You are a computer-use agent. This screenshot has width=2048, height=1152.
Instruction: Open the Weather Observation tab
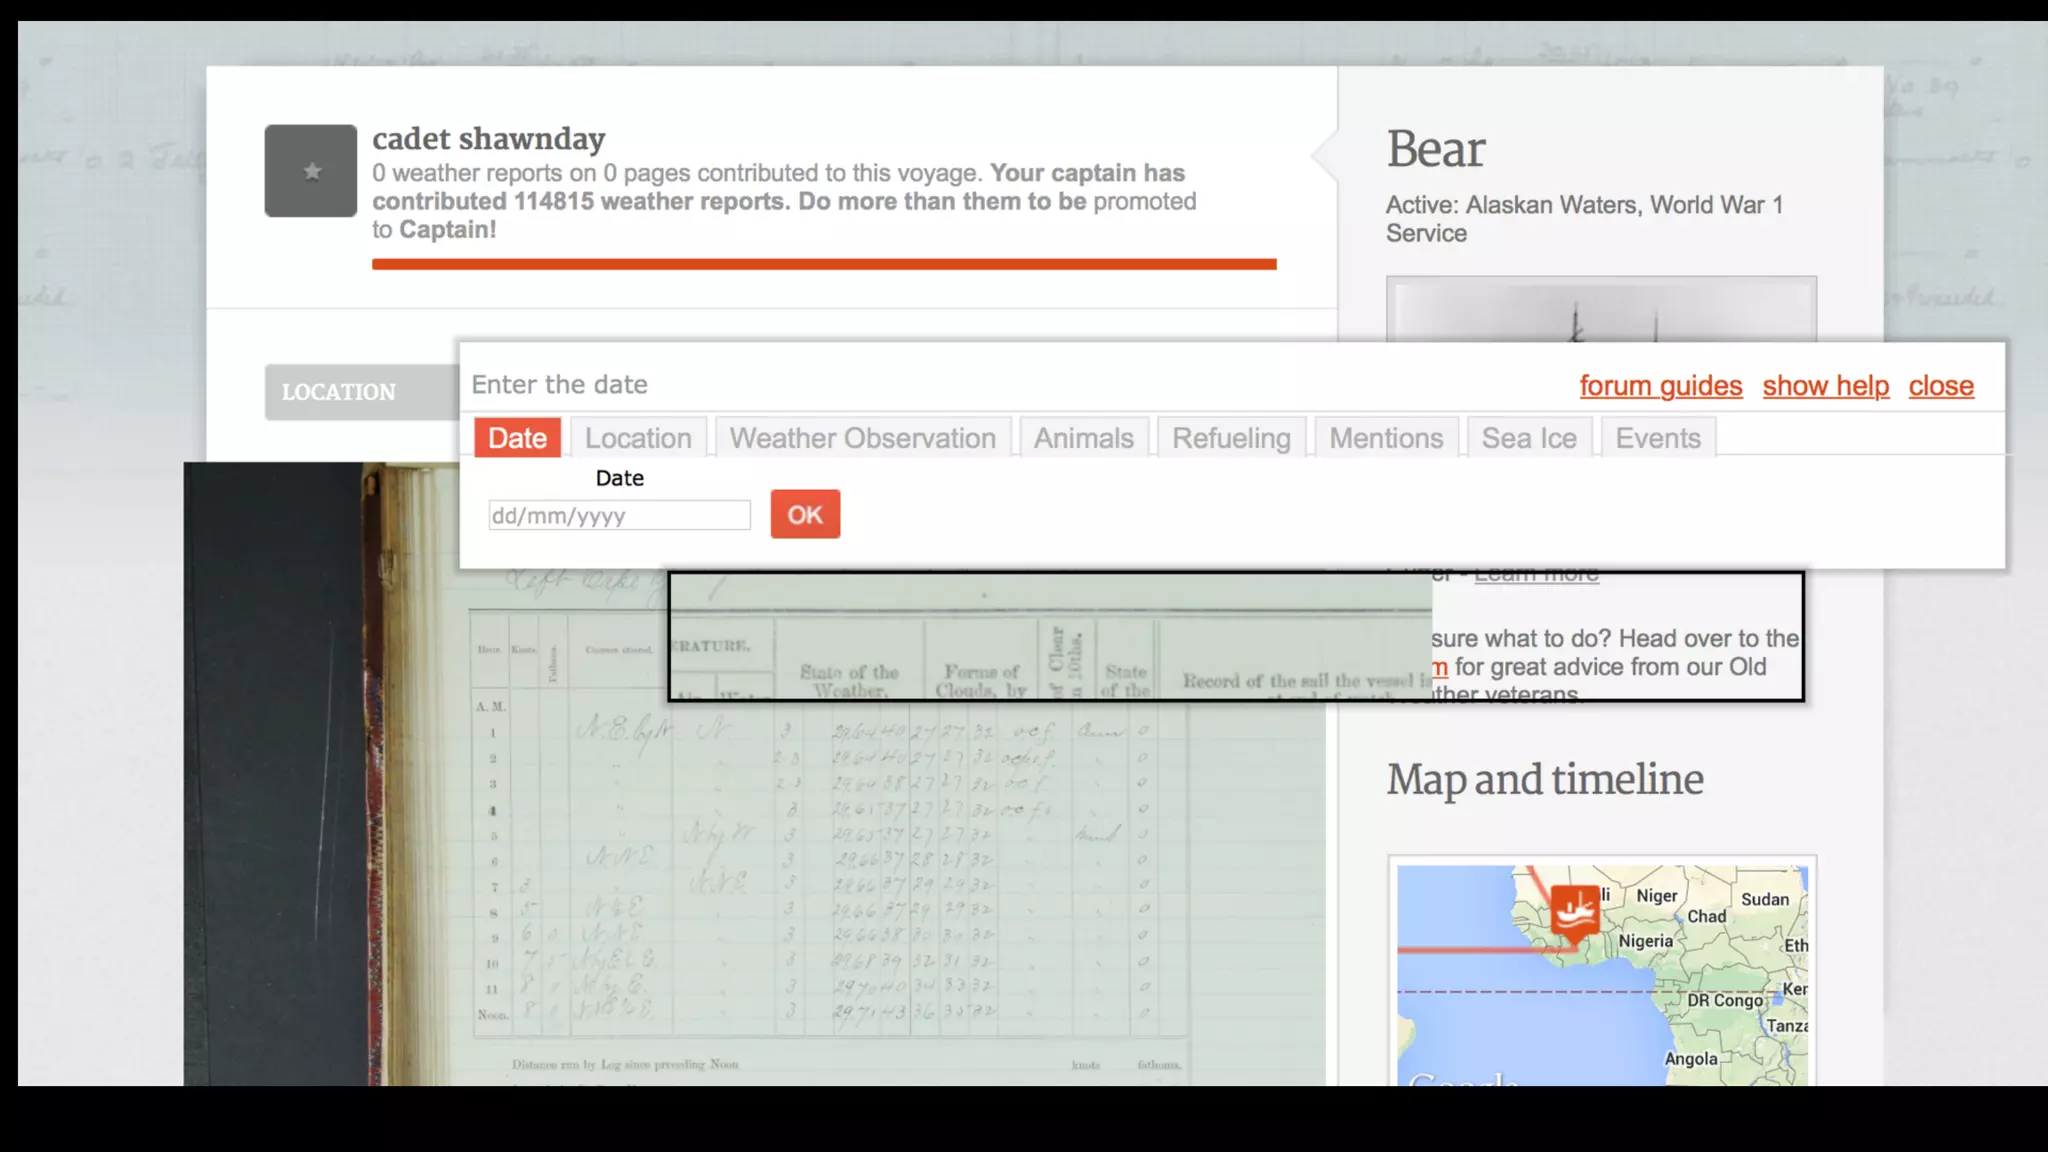click(x=862, y=438)
